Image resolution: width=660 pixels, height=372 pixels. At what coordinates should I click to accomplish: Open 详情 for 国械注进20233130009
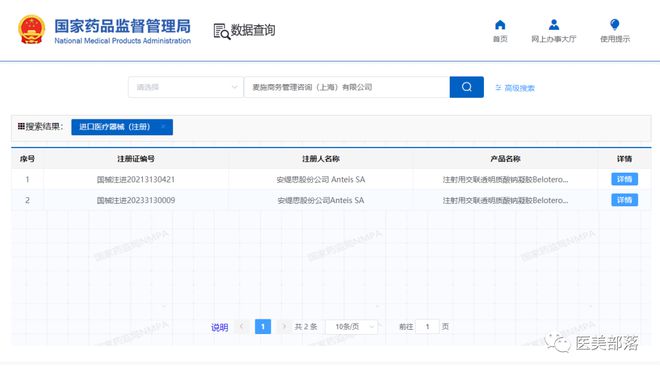tap(624, 200)
